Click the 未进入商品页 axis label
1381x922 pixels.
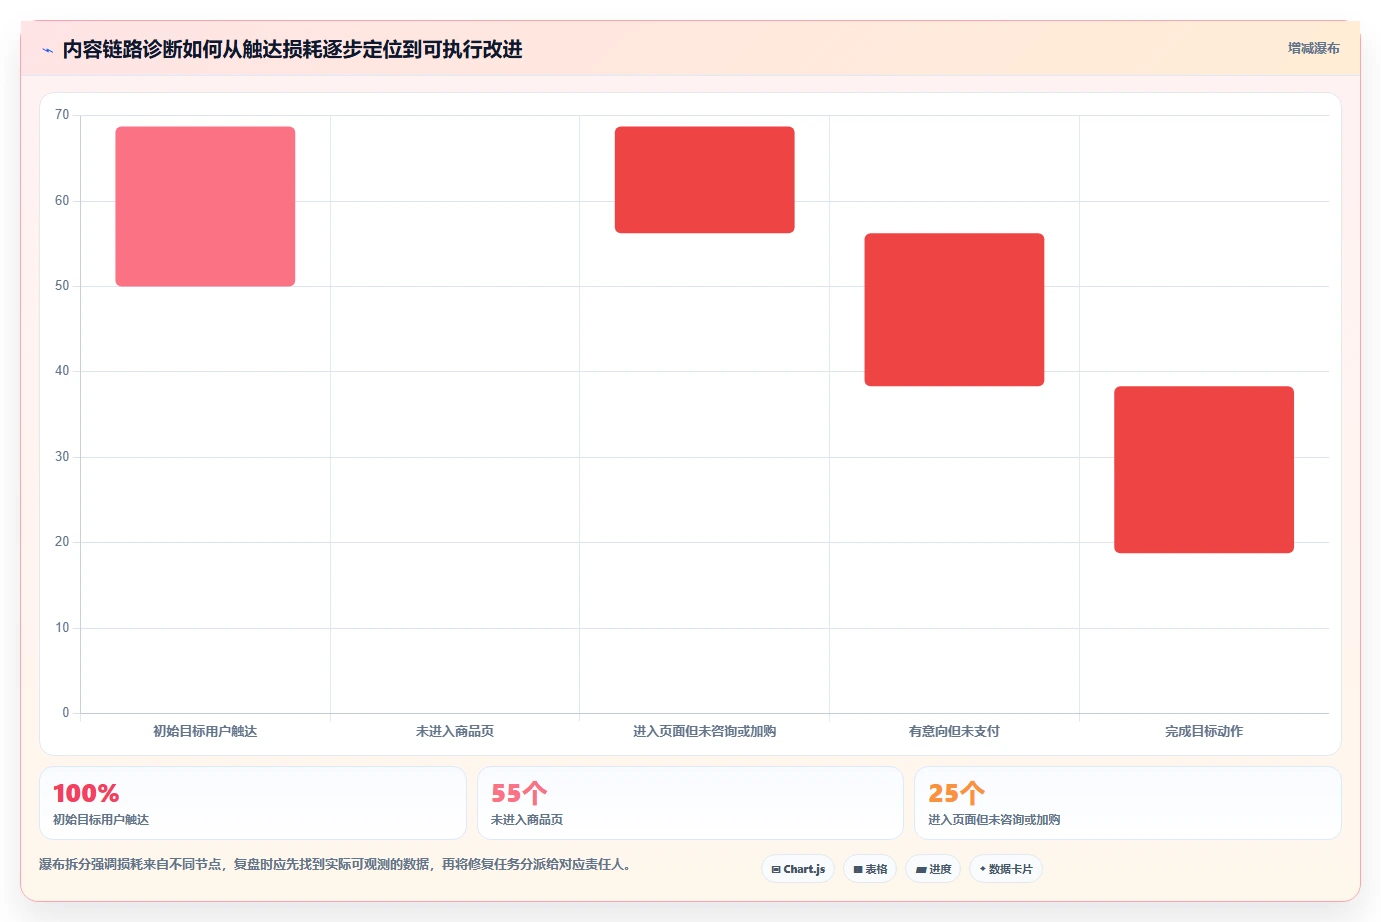(x=455, y=731)
